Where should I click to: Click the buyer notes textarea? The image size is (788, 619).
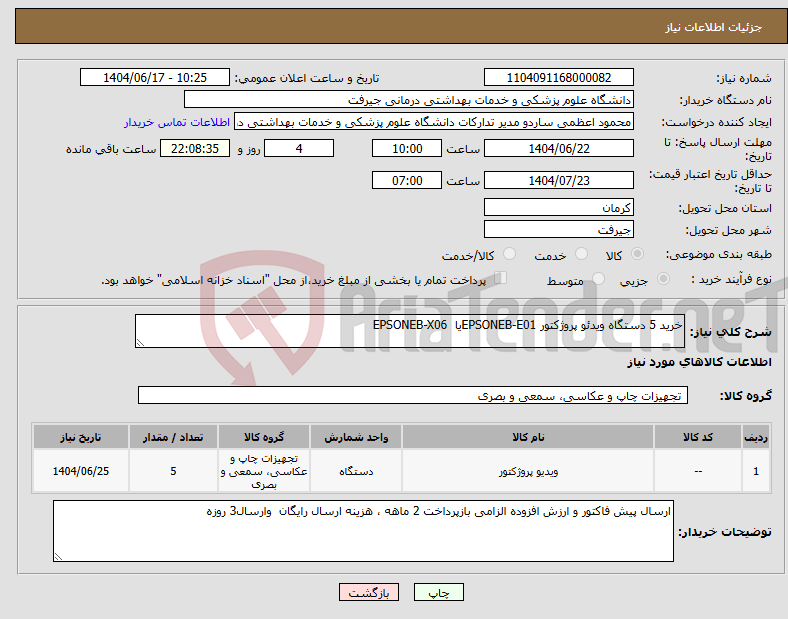point(363,531)
